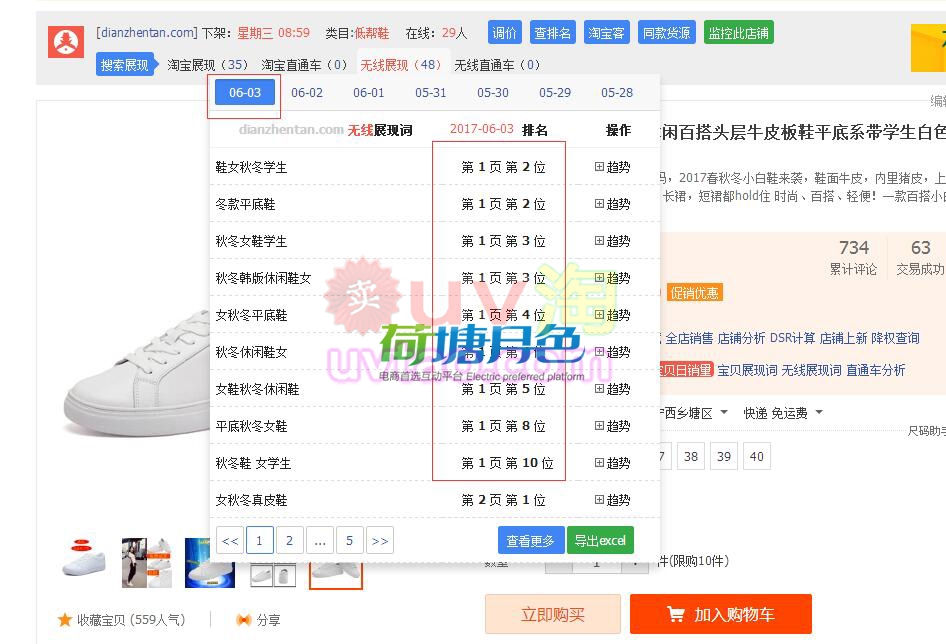The width and height of the screenshot is (946, 644).
Task: Click the 监控此店铺 green button
Action: (738, 33)
